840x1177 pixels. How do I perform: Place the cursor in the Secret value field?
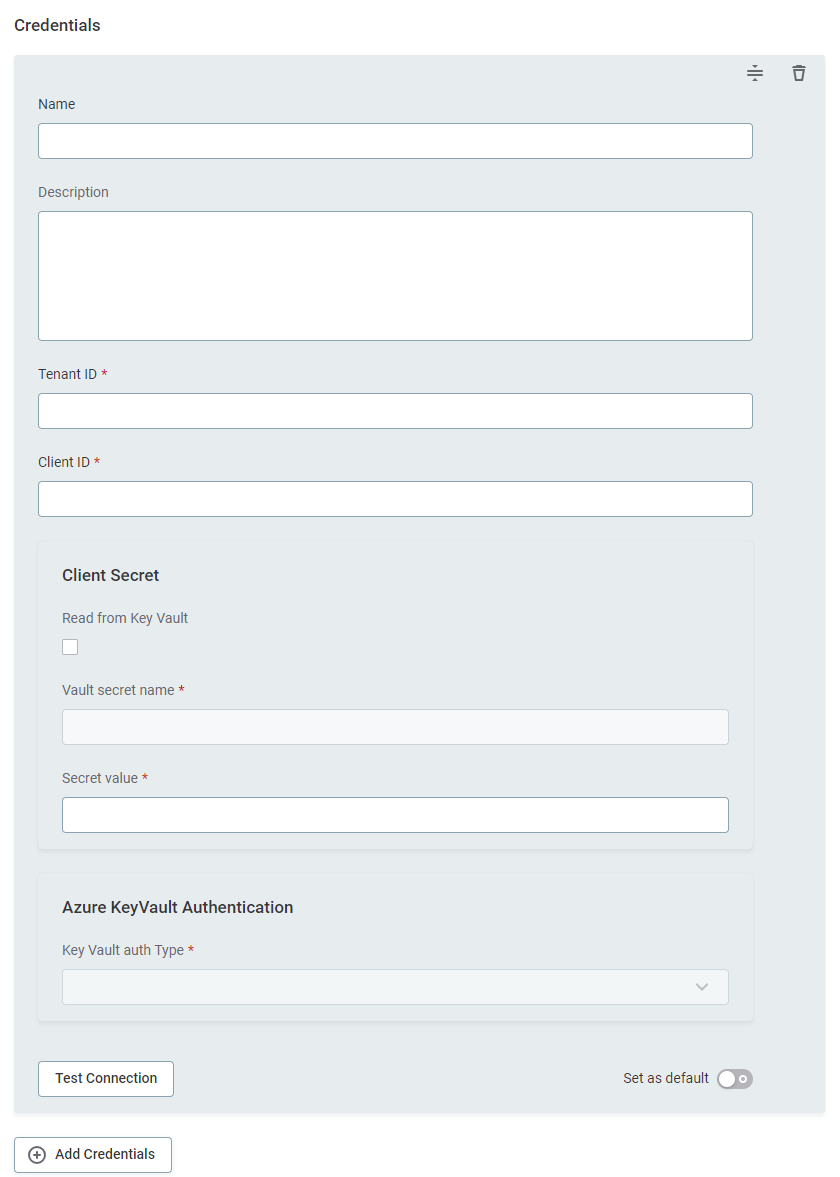395,815
